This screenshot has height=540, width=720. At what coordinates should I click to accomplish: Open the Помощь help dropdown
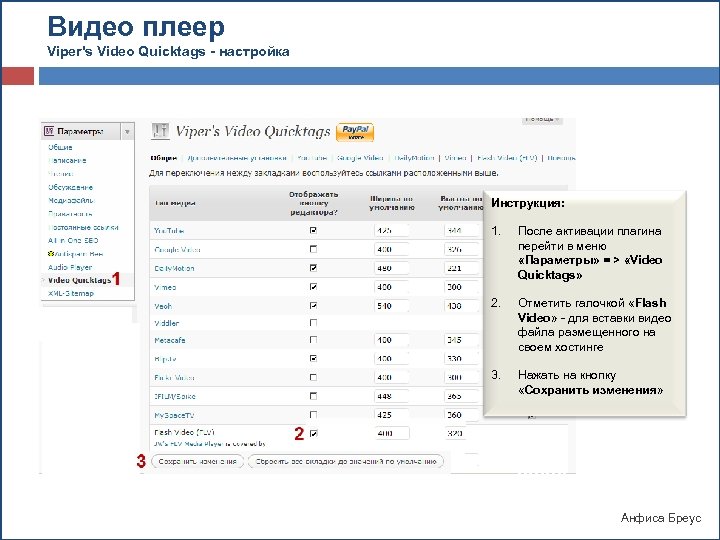pos(543,120)
